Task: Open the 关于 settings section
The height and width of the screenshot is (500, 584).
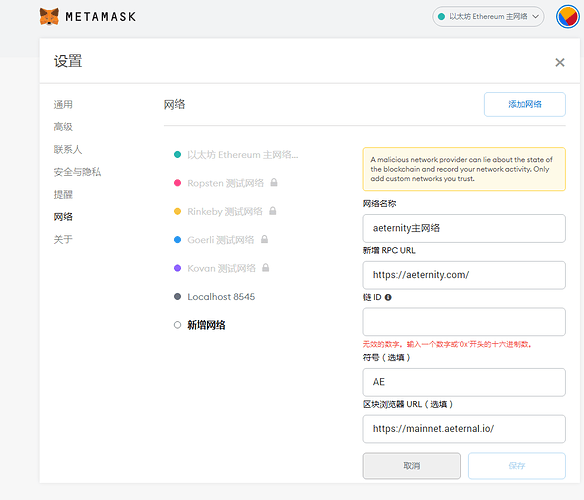Action: pyautogui.click(x=63, y=239)
